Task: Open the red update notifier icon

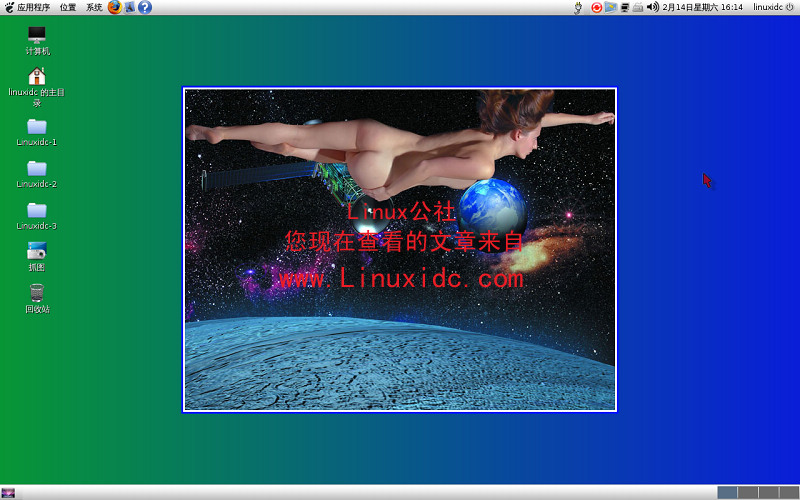Action: point(596,7)
